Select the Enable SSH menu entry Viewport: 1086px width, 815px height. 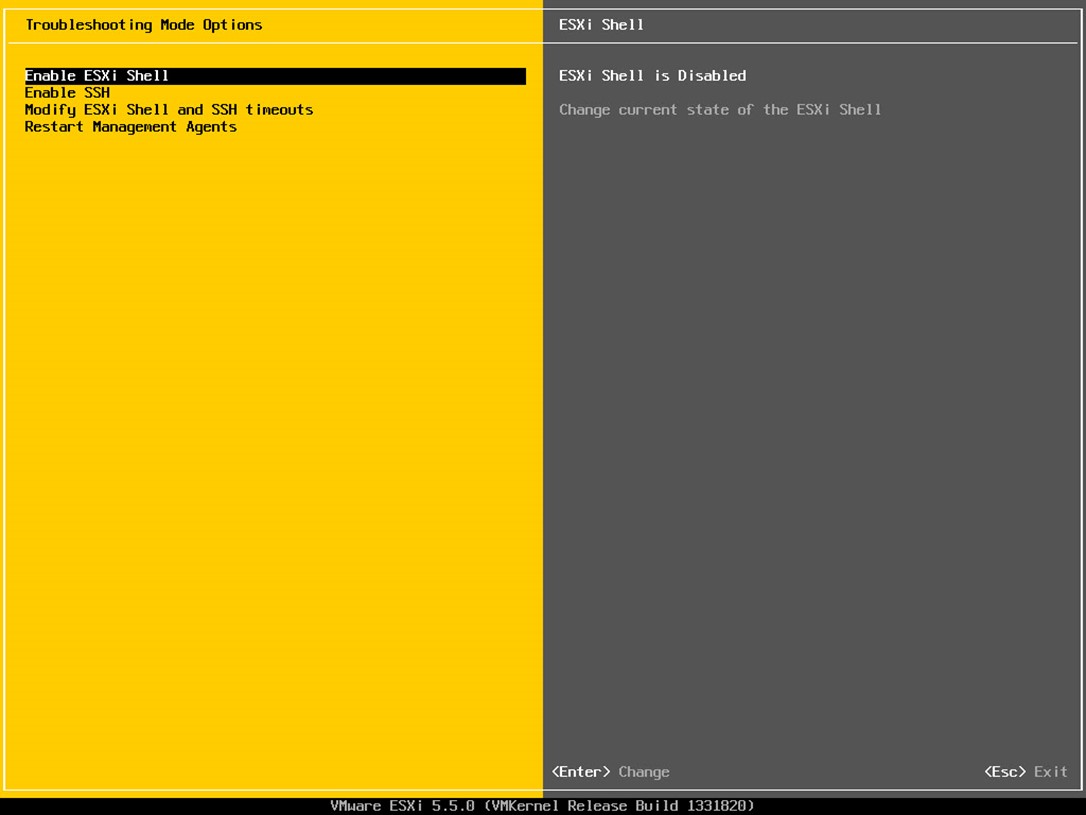67,93
